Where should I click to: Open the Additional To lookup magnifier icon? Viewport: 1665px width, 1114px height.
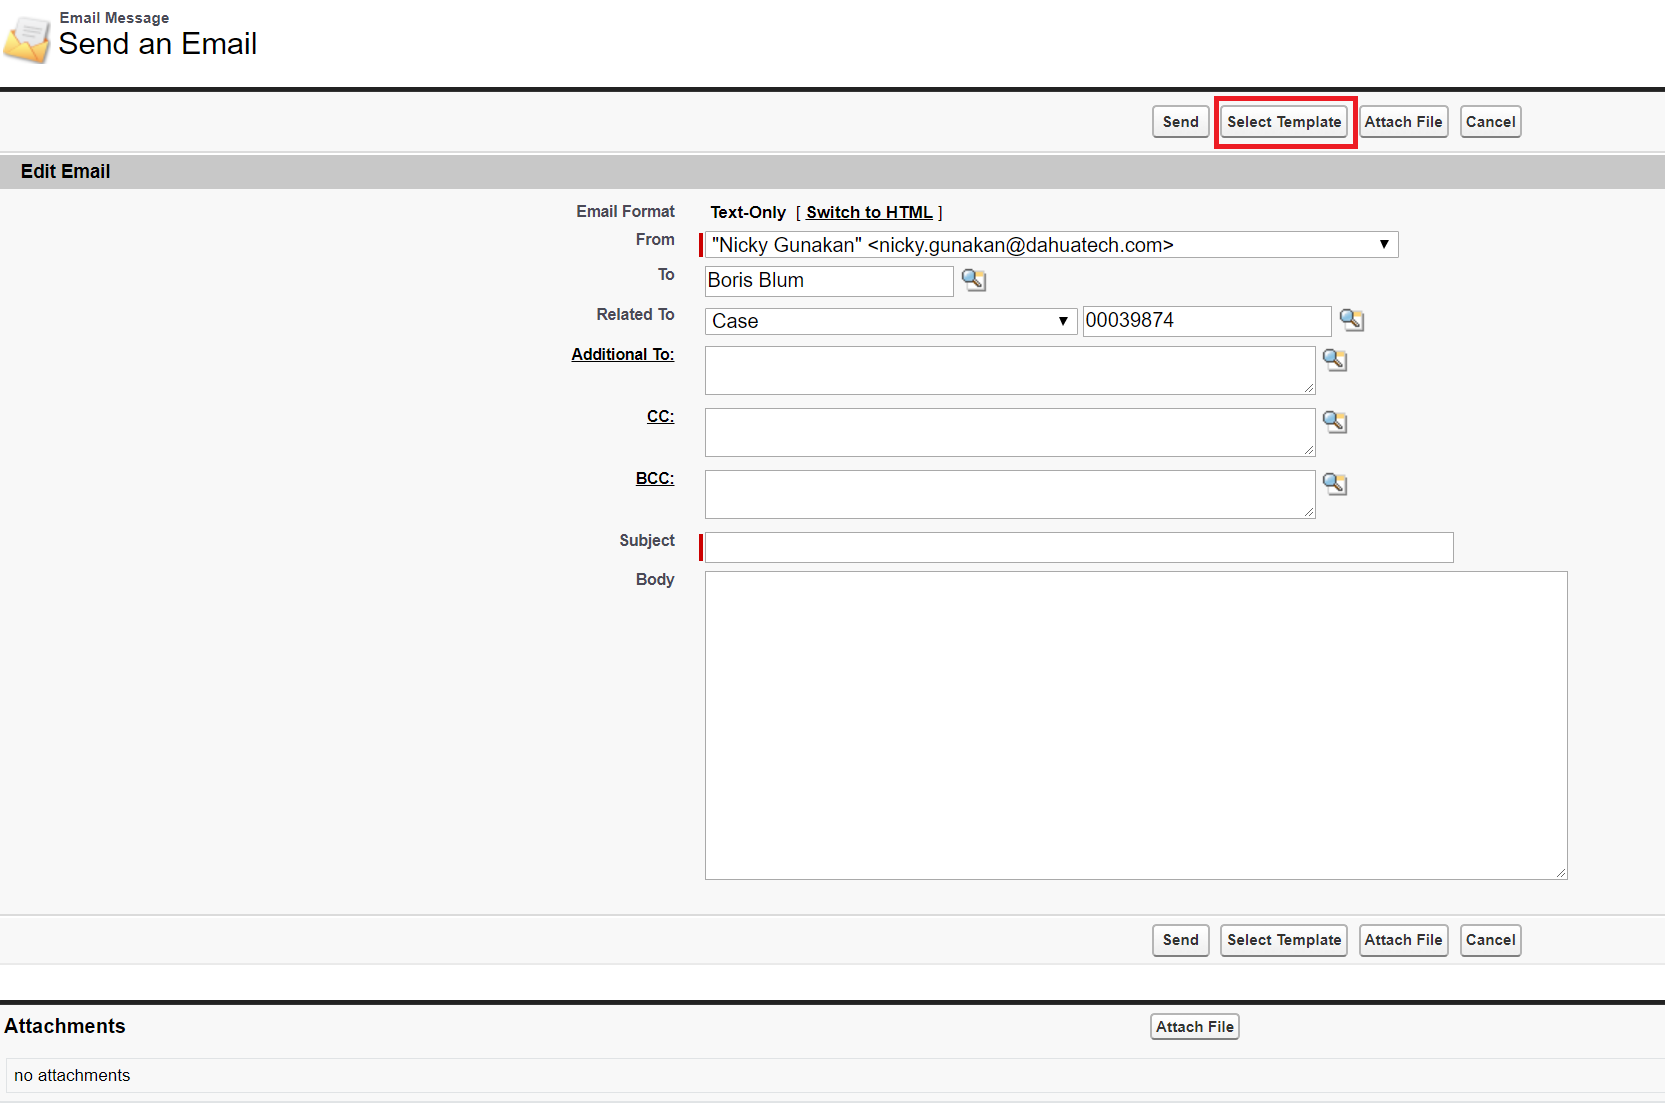point(1334,360)
